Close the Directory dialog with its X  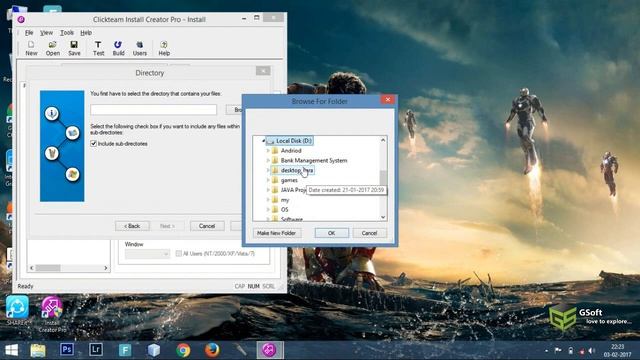coord(263,71)
